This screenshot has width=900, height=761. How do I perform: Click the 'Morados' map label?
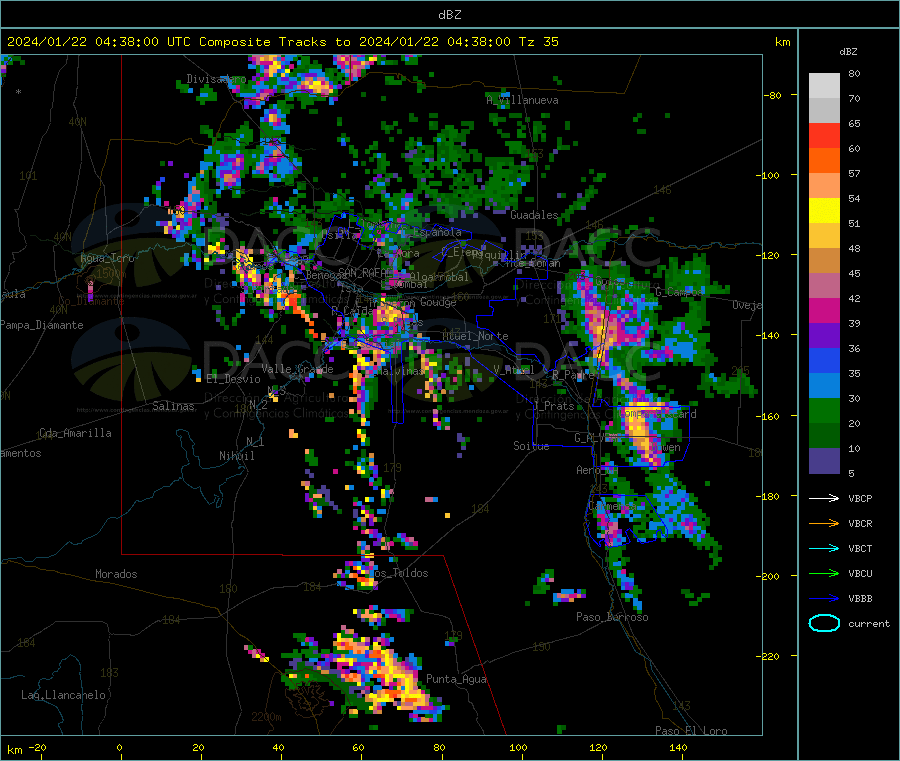tap(116, 574)
